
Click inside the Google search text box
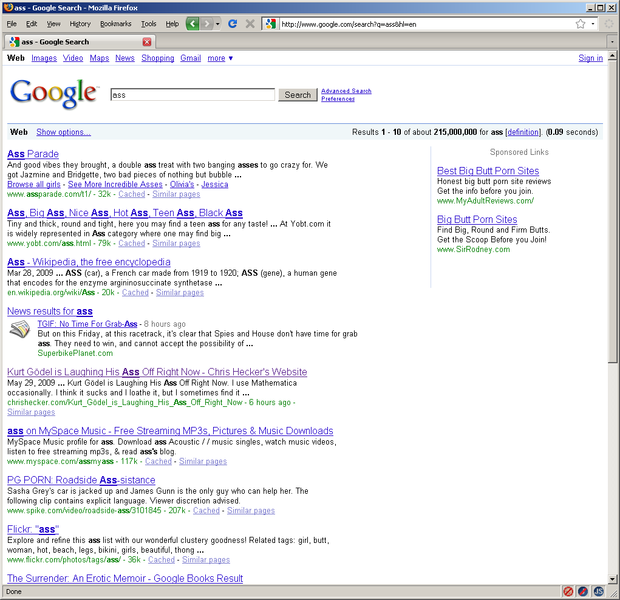point(191,95)
